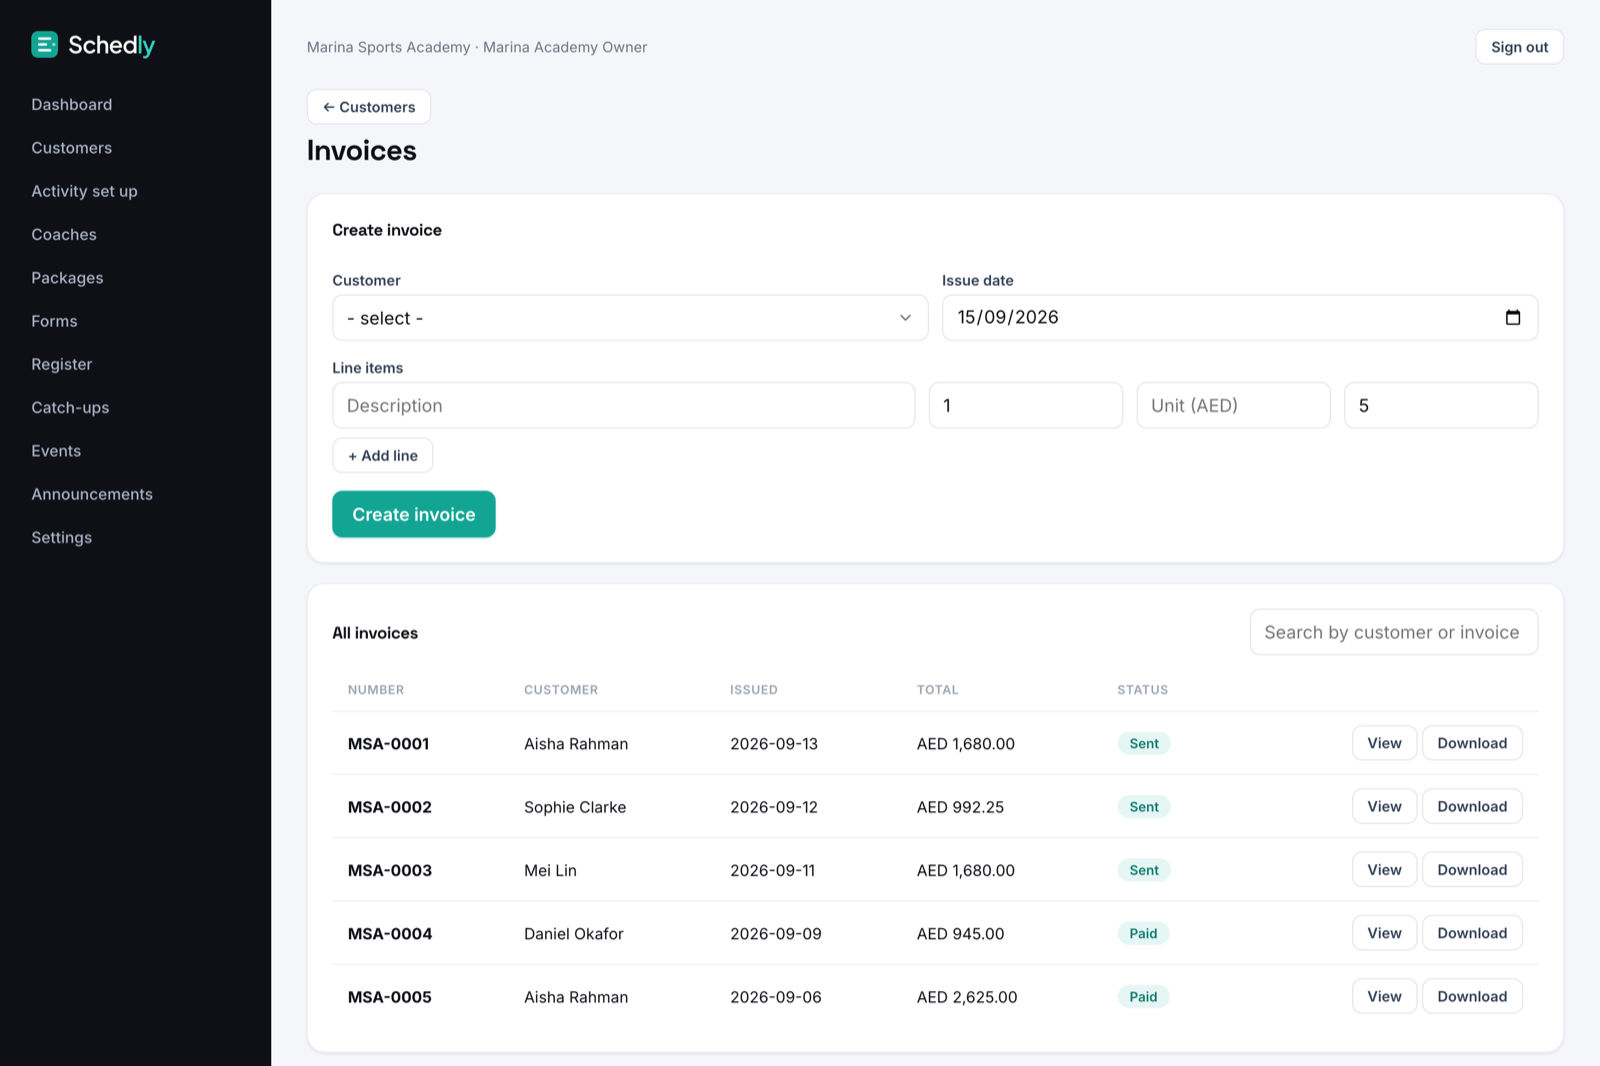This screenshot has height=1066, width=1600.
Task: Focus the Unit (AED) price field
Action: coord(1233,406)
